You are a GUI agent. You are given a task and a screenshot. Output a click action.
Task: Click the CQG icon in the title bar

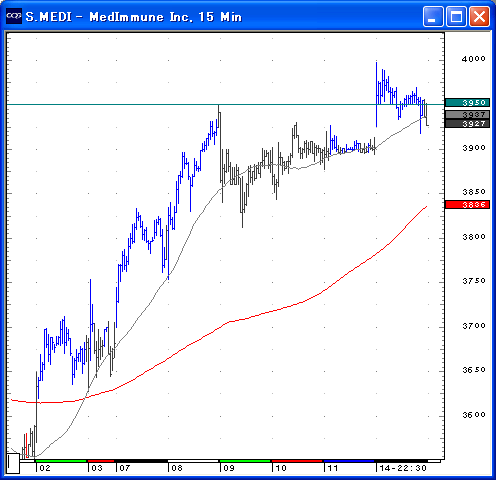click(x=14, y=16)
